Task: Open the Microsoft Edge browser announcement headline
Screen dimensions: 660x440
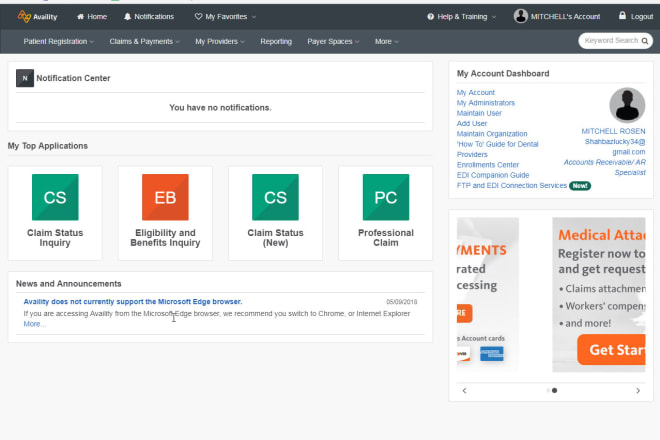Action: (x=133, y=301)
